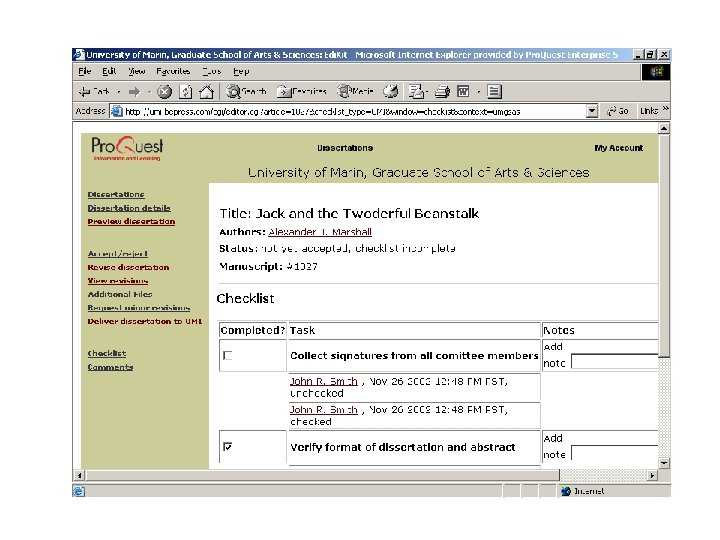Image resolution: width=720 pixels, height=540 pixels.
Task: Open the Checklist sidebar link
Action: tap(107, 353)
